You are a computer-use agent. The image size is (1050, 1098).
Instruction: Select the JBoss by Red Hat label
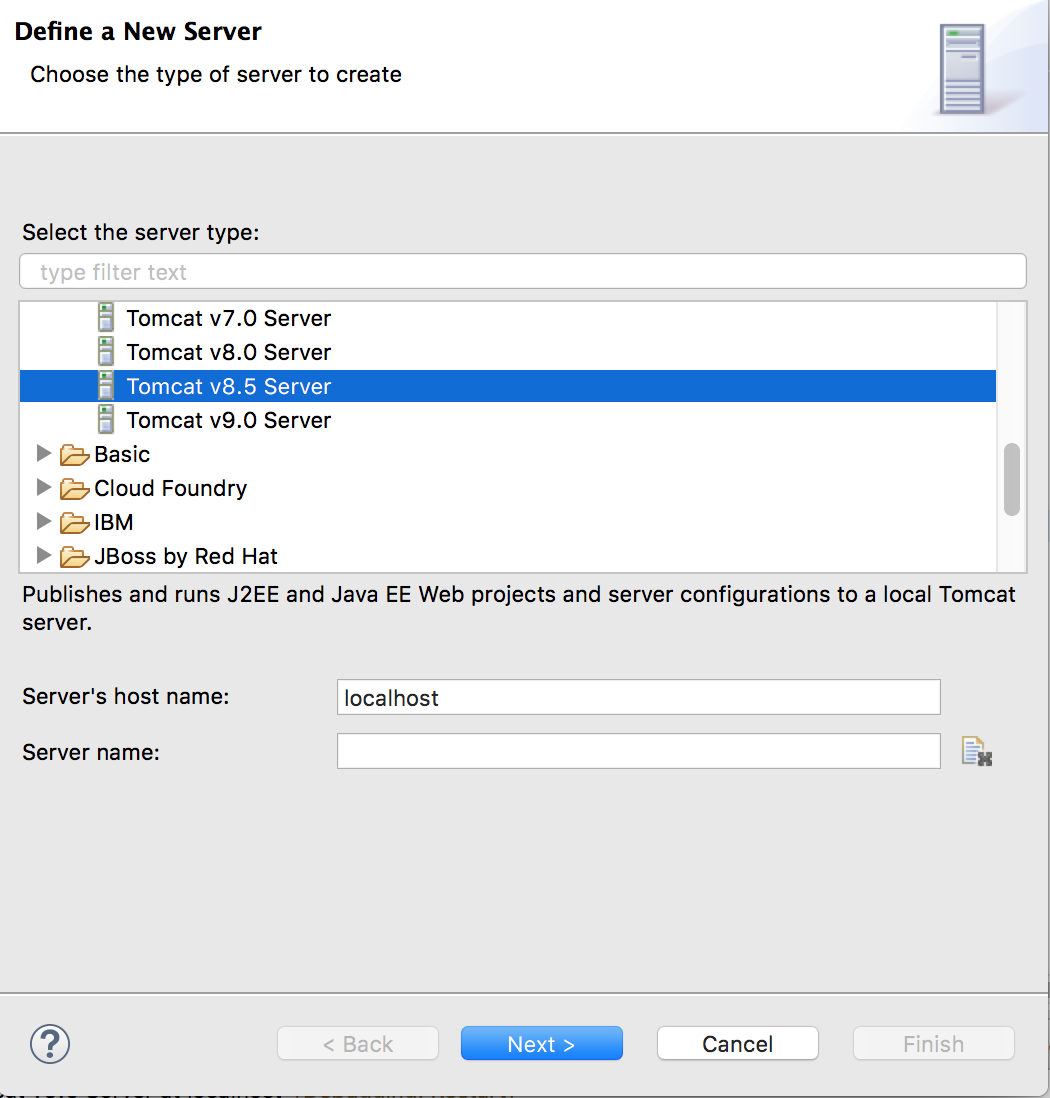coord(186,556)
